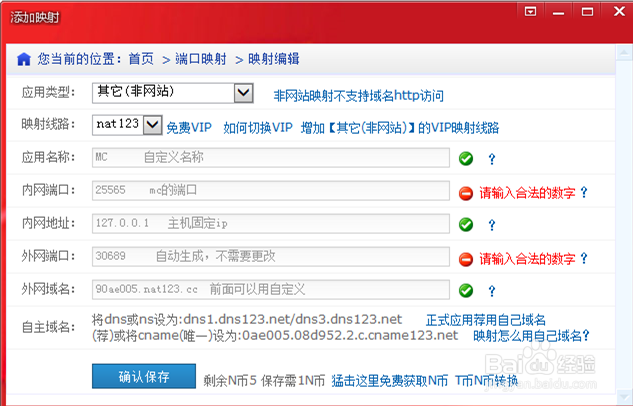The image size is (633, 406).
Task: Click help question mark for 外网域名
Action: (x=491, y=291)
